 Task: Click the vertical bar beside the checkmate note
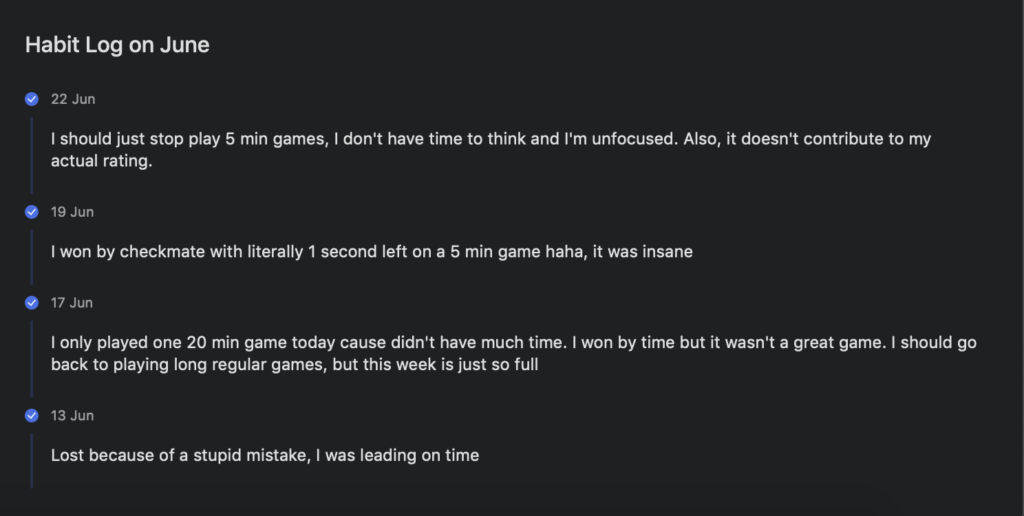(32, 253)
